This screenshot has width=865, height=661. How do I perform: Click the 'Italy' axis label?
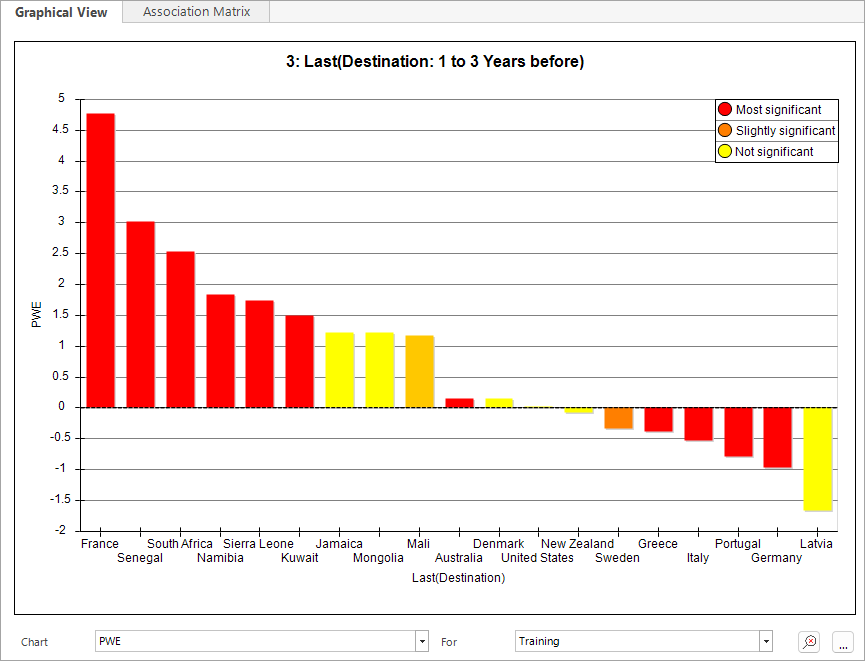[698, 558]
